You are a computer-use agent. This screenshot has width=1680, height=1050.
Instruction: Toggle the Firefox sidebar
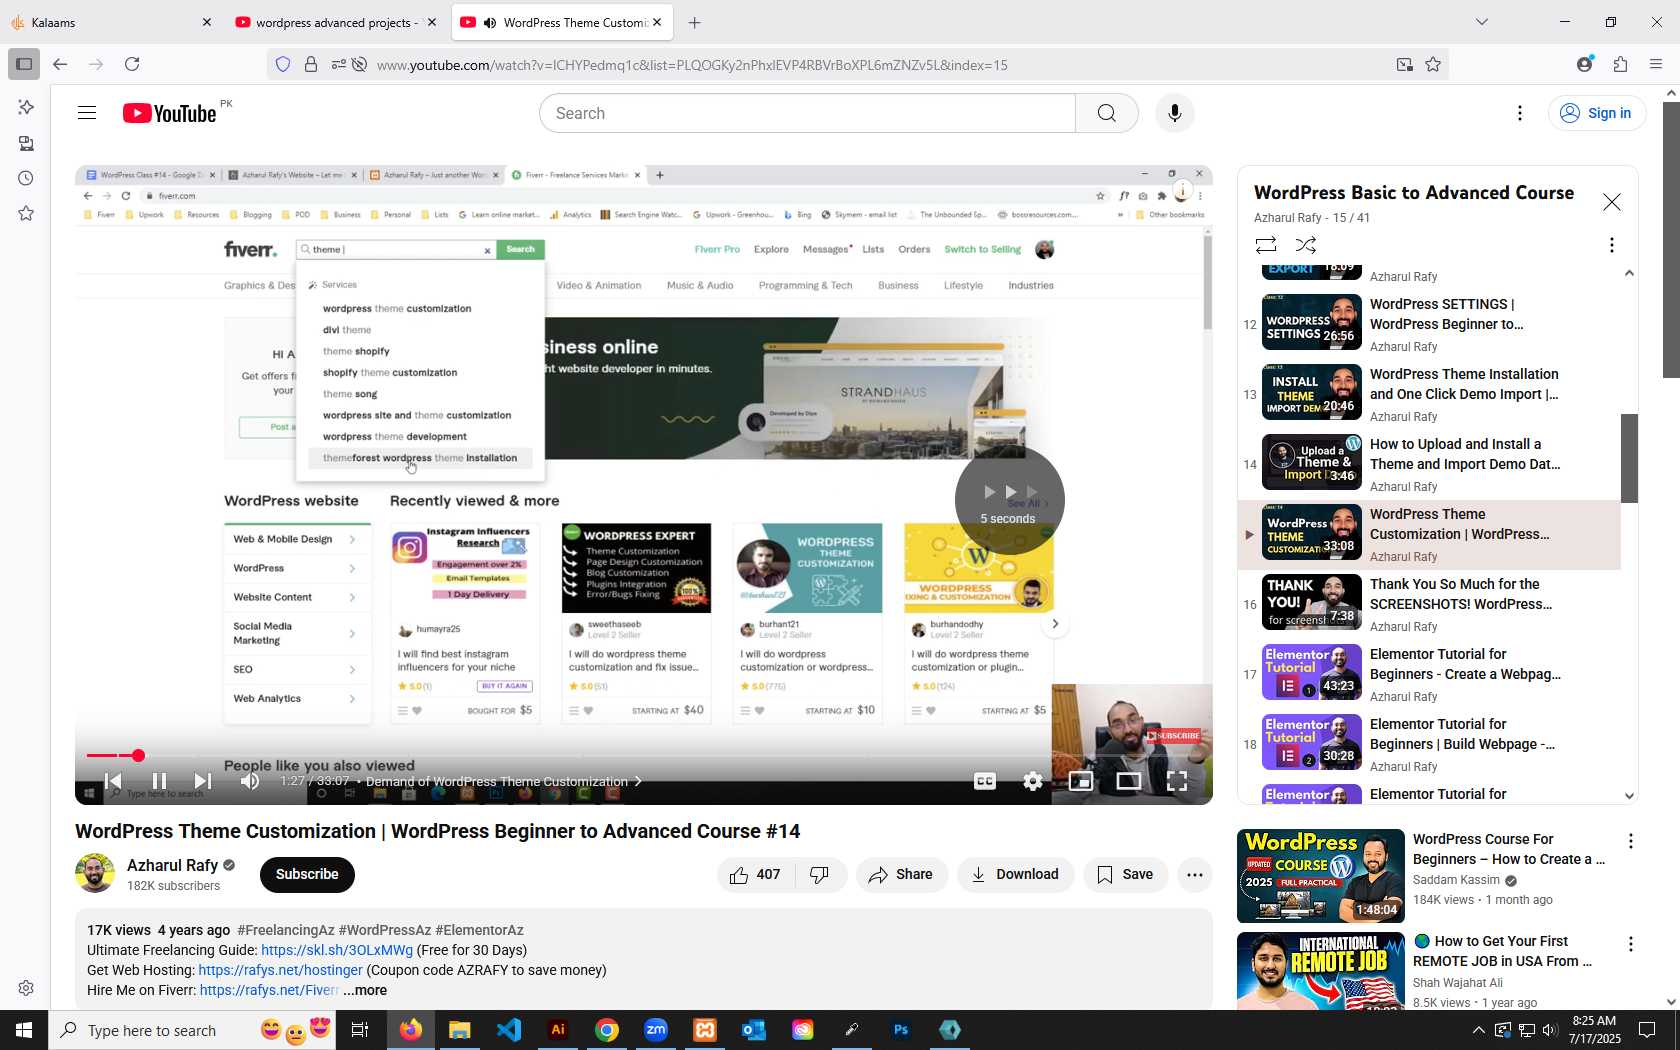pos(24,64)
